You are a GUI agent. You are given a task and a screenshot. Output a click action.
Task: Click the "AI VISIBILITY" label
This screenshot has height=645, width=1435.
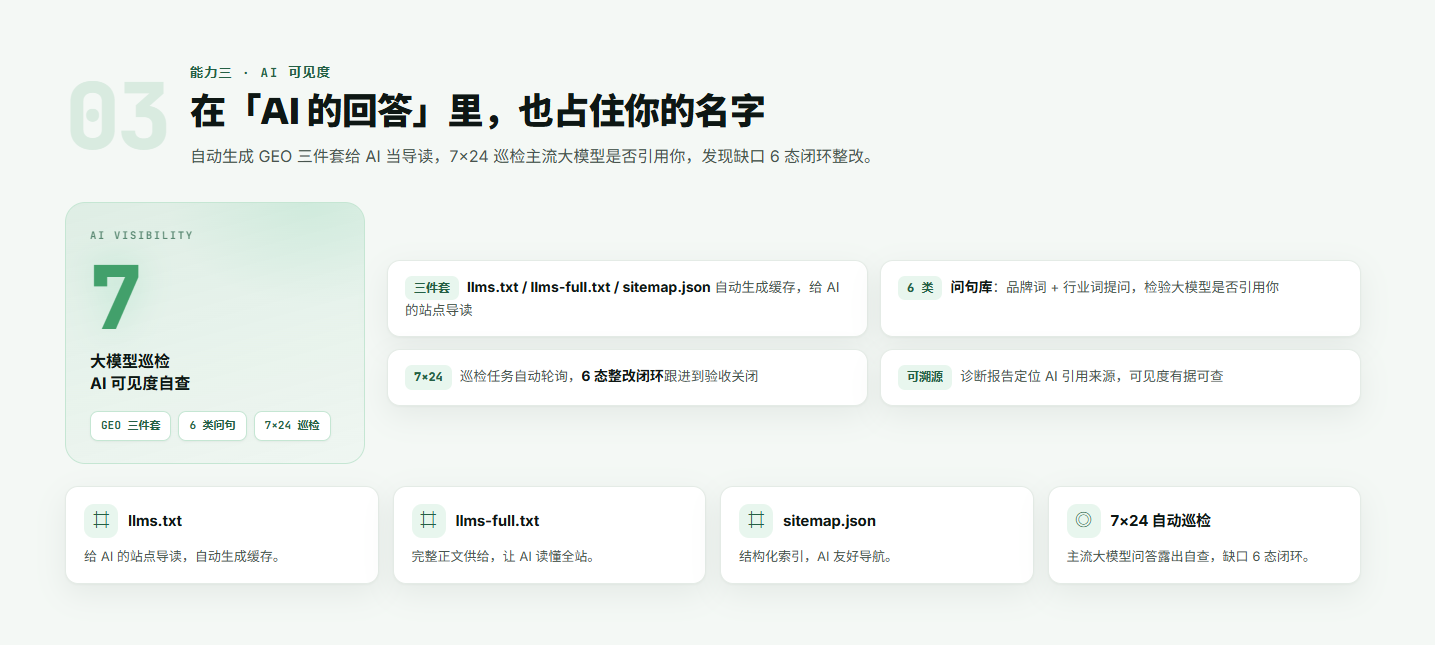[141, 236]
